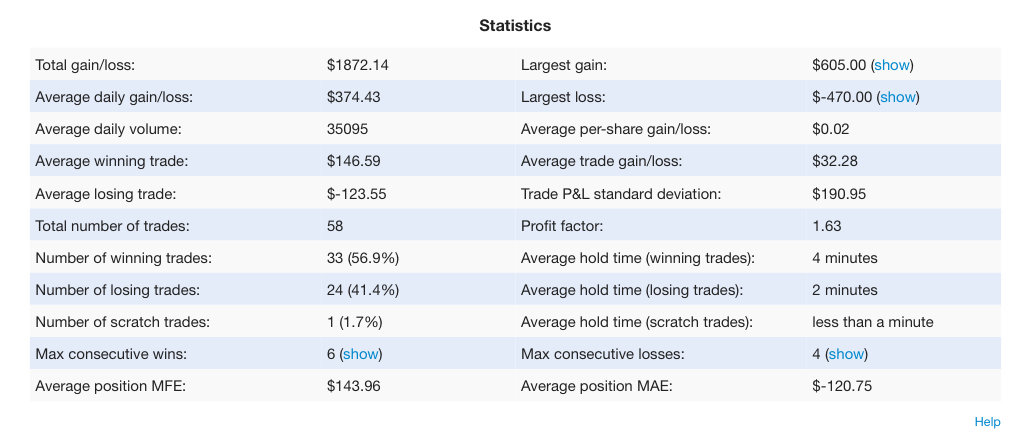Open the show link for Largest gain

[891, 65]
